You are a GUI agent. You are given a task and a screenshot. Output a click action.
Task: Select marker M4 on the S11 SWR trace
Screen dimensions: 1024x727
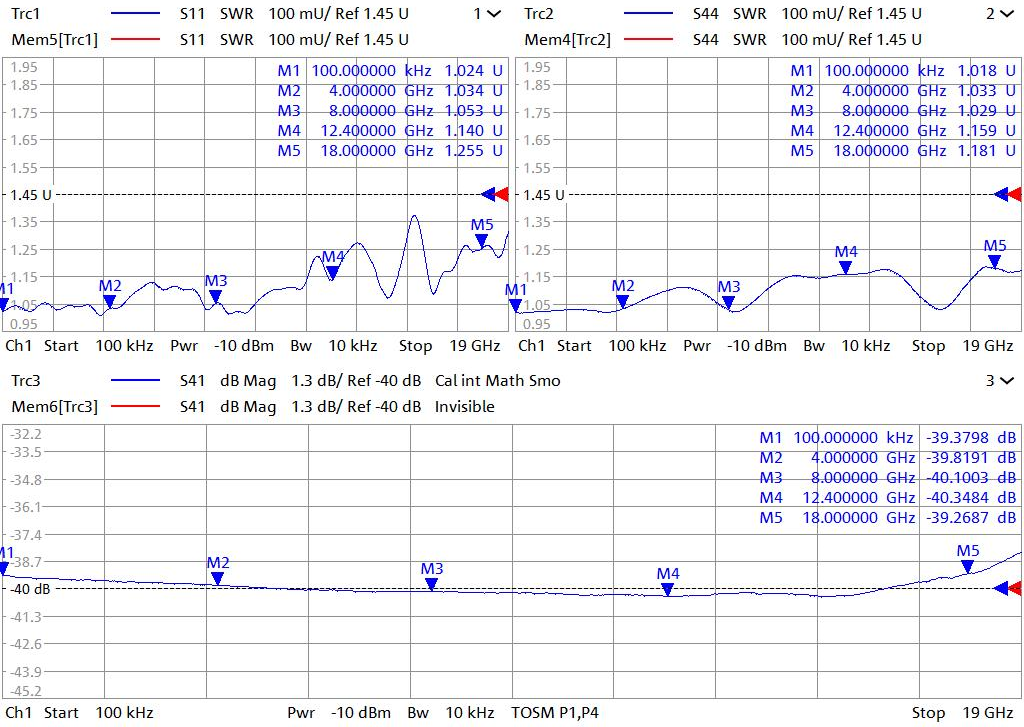coord(333,271)
